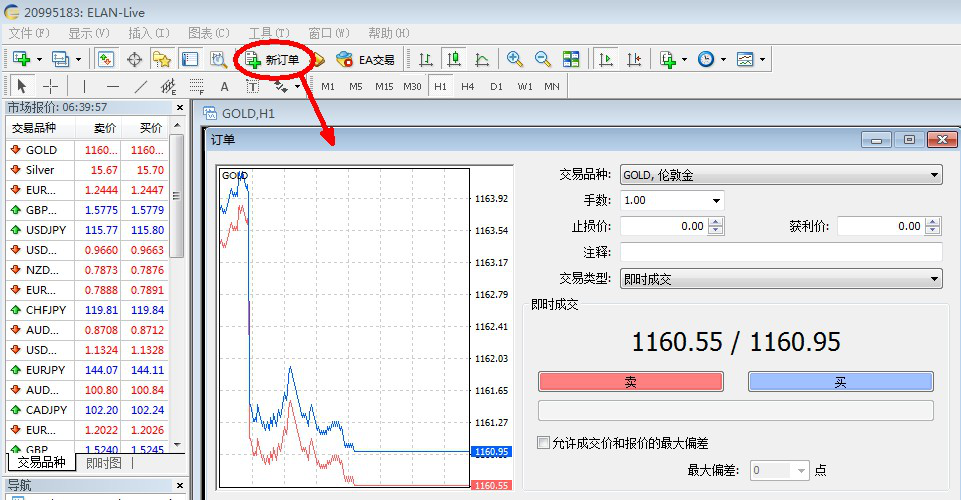
Task: Select the text label T tool
Action: coord(253,86)
